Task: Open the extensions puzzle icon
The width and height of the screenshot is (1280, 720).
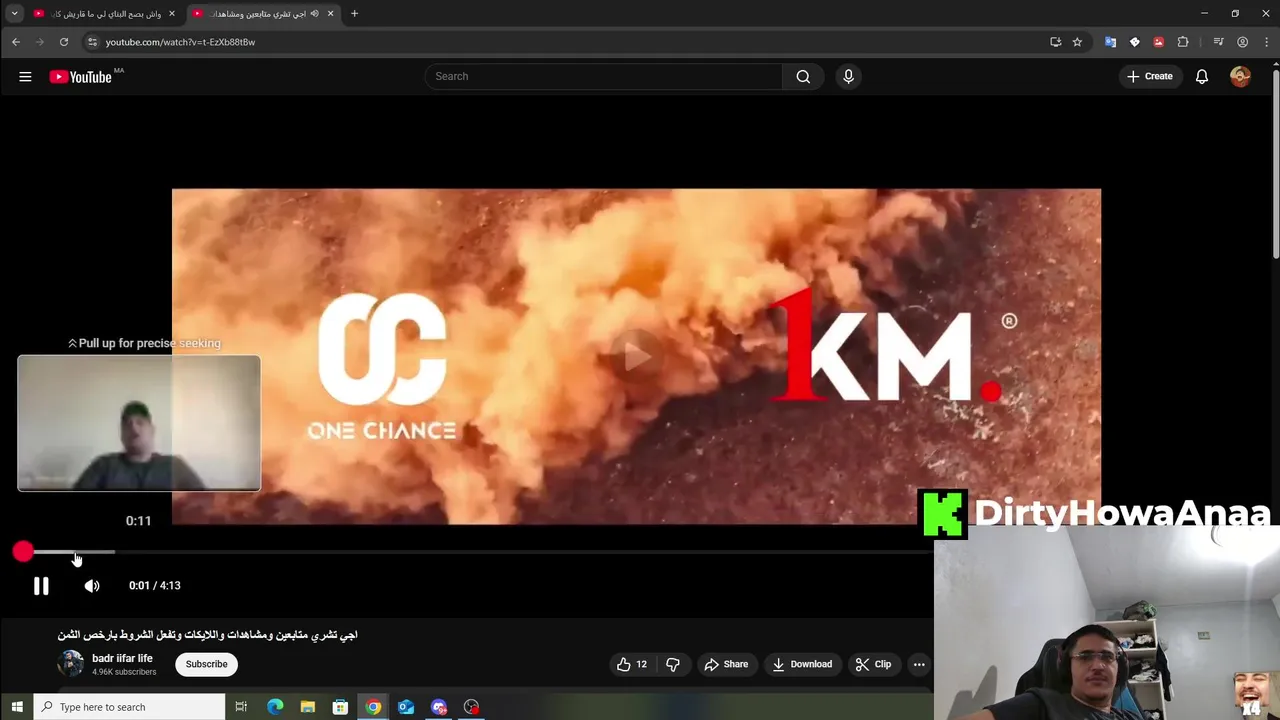Action: [1183, 42]
